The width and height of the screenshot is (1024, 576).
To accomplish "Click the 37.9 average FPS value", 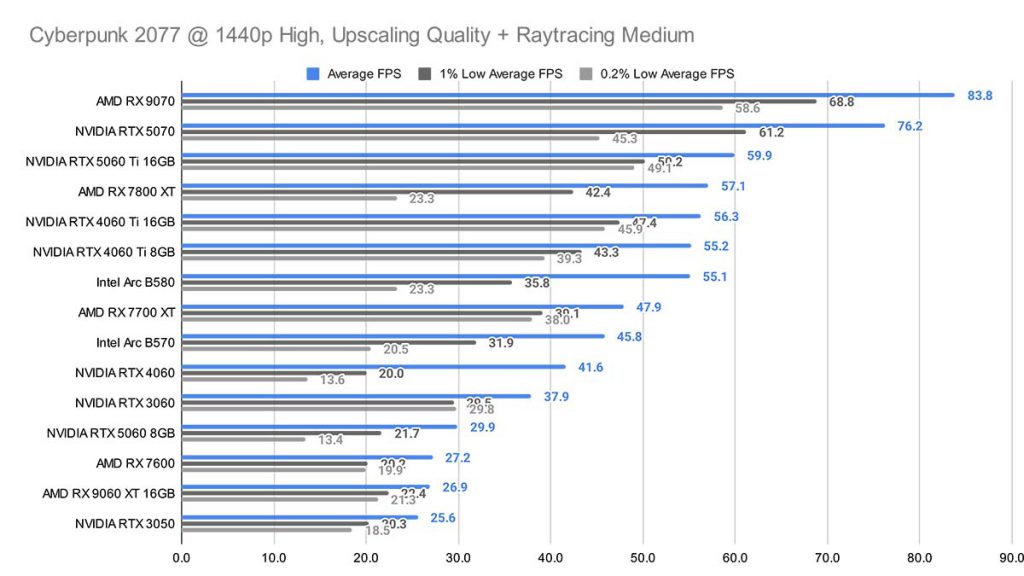I will 556,397.
